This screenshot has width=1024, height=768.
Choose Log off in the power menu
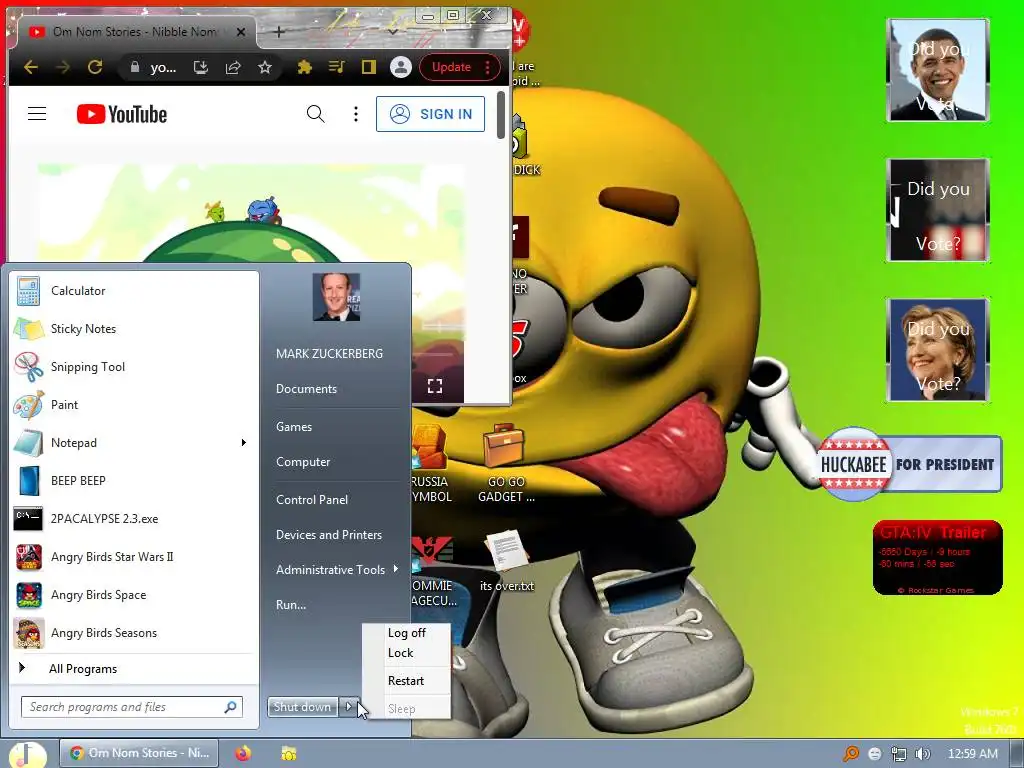[x=406, y=633]
